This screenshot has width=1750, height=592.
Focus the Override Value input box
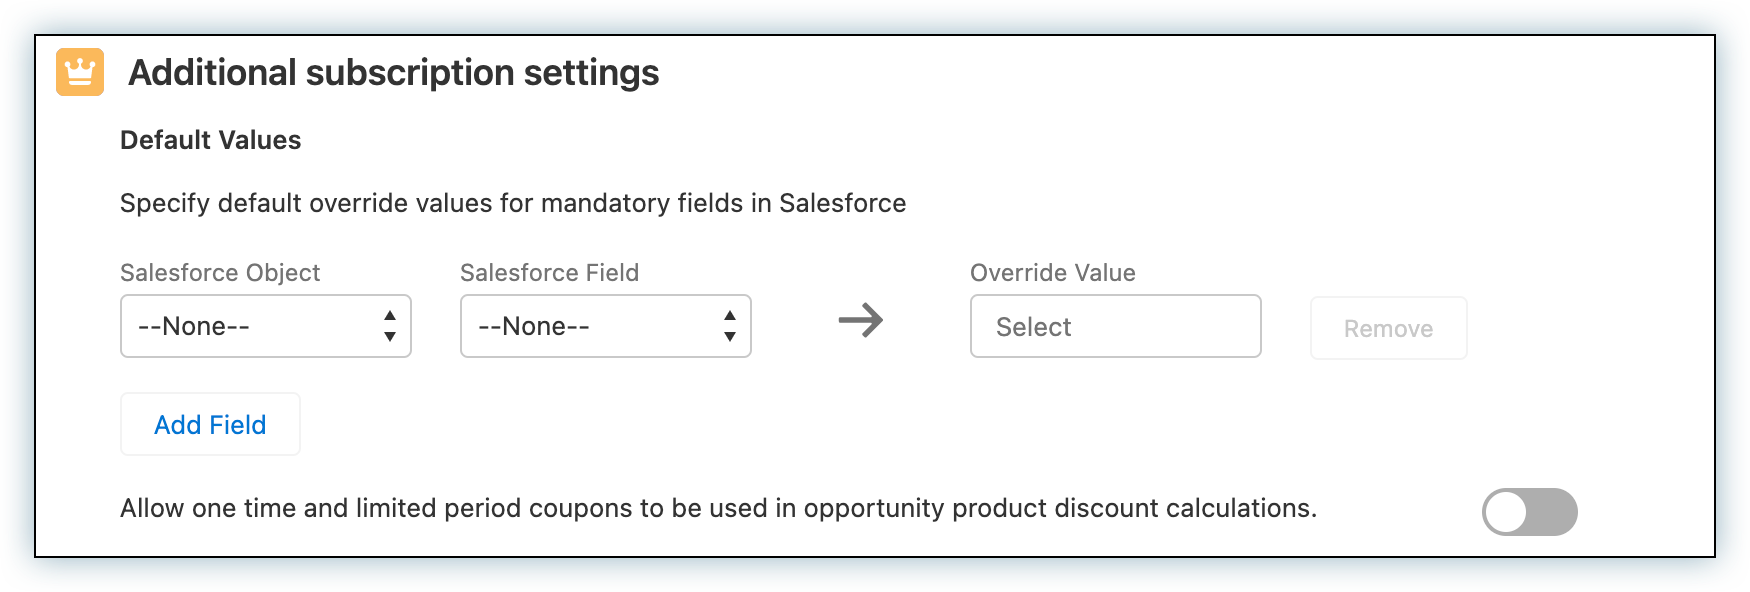pyautogui.click(x=1115, y=326)
